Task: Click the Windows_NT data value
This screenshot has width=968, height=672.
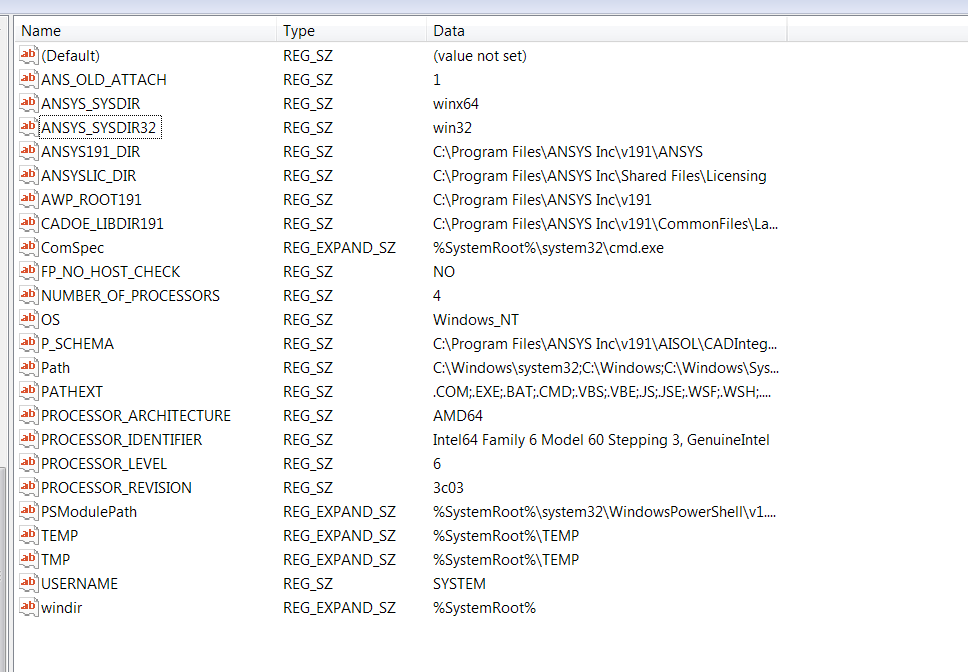Action: coord(476,320)
